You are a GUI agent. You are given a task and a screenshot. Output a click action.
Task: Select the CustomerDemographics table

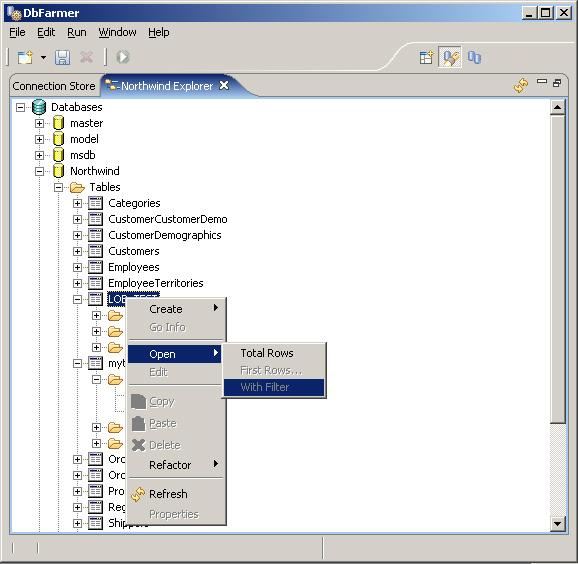point(165,235)
